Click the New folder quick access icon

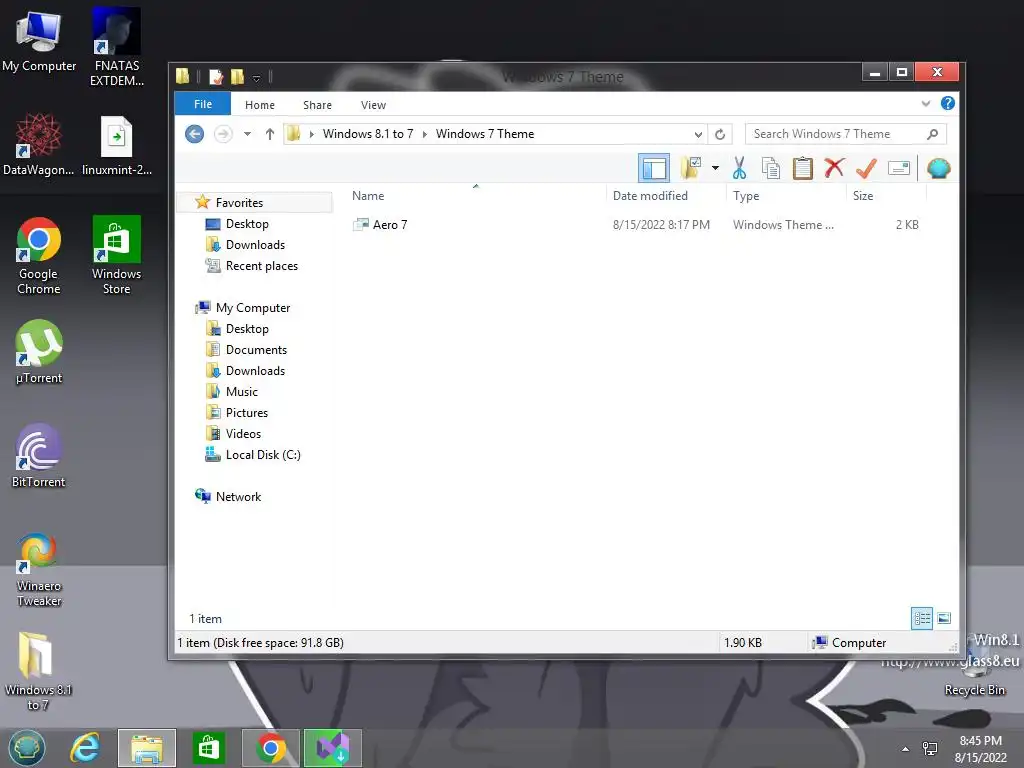tap(237, 77)
